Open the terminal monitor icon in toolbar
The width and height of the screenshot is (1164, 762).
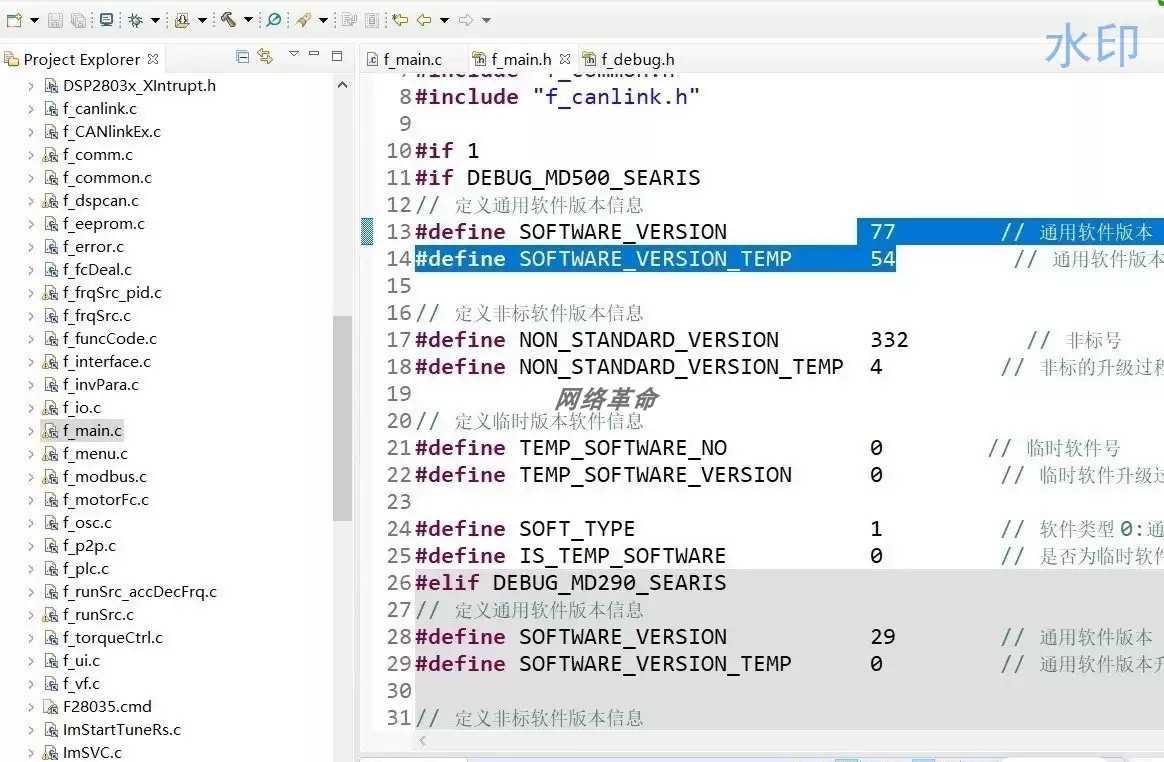(x=106, y=20)
